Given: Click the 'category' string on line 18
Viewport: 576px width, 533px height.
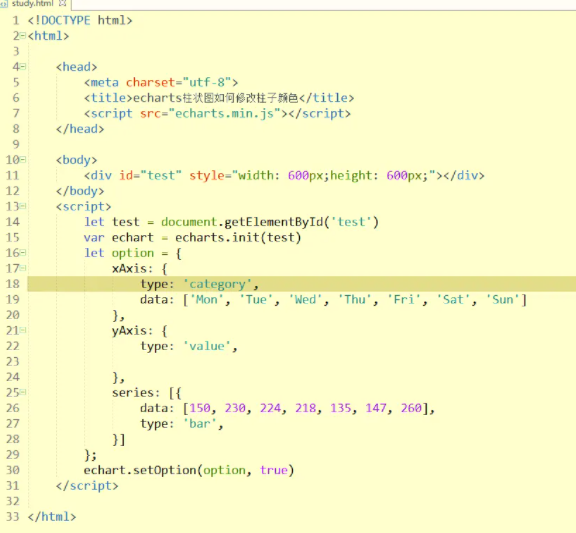Looking at the screenshot, I should [217, 284].
